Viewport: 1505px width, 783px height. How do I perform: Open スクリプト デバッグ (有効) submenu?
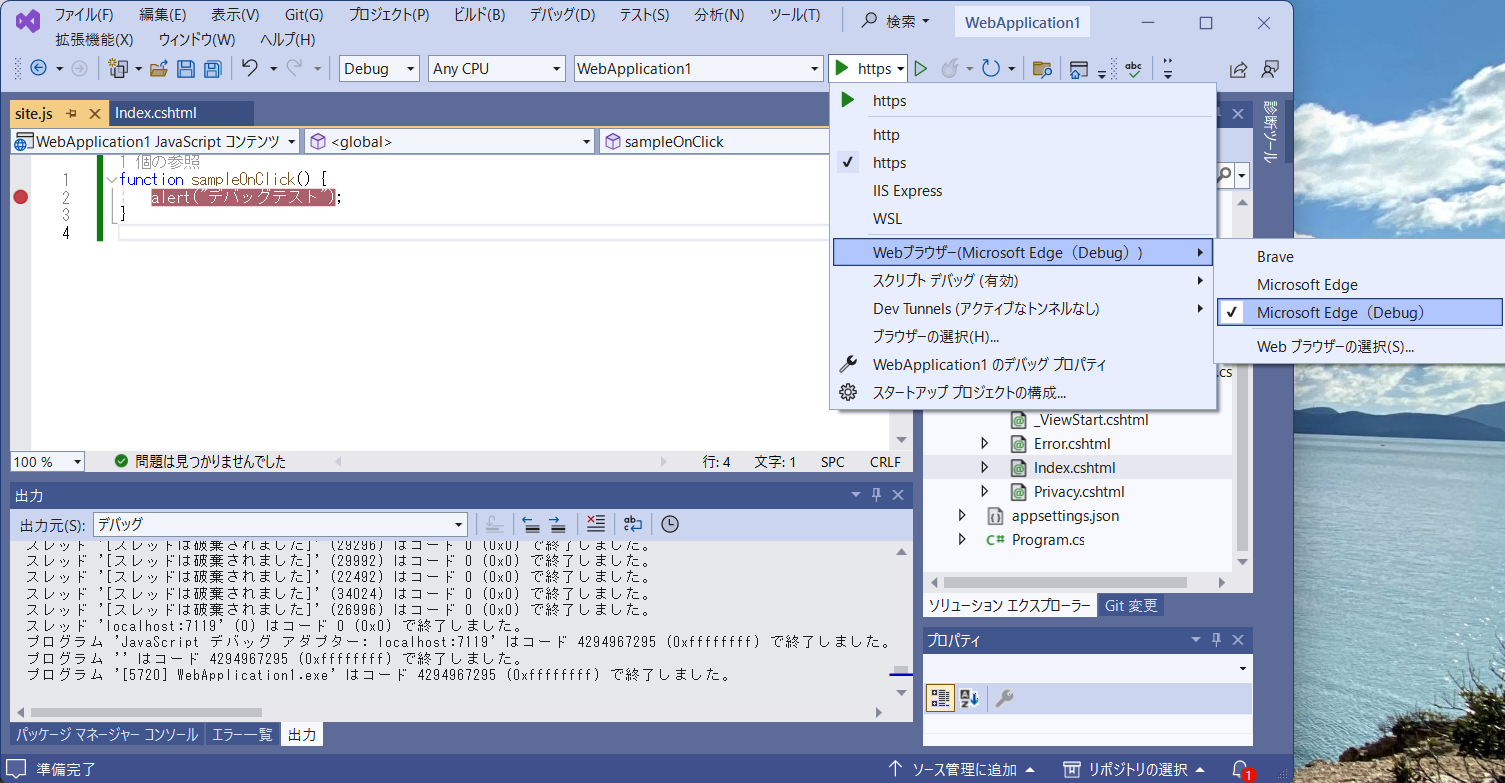pos(1022,281)
